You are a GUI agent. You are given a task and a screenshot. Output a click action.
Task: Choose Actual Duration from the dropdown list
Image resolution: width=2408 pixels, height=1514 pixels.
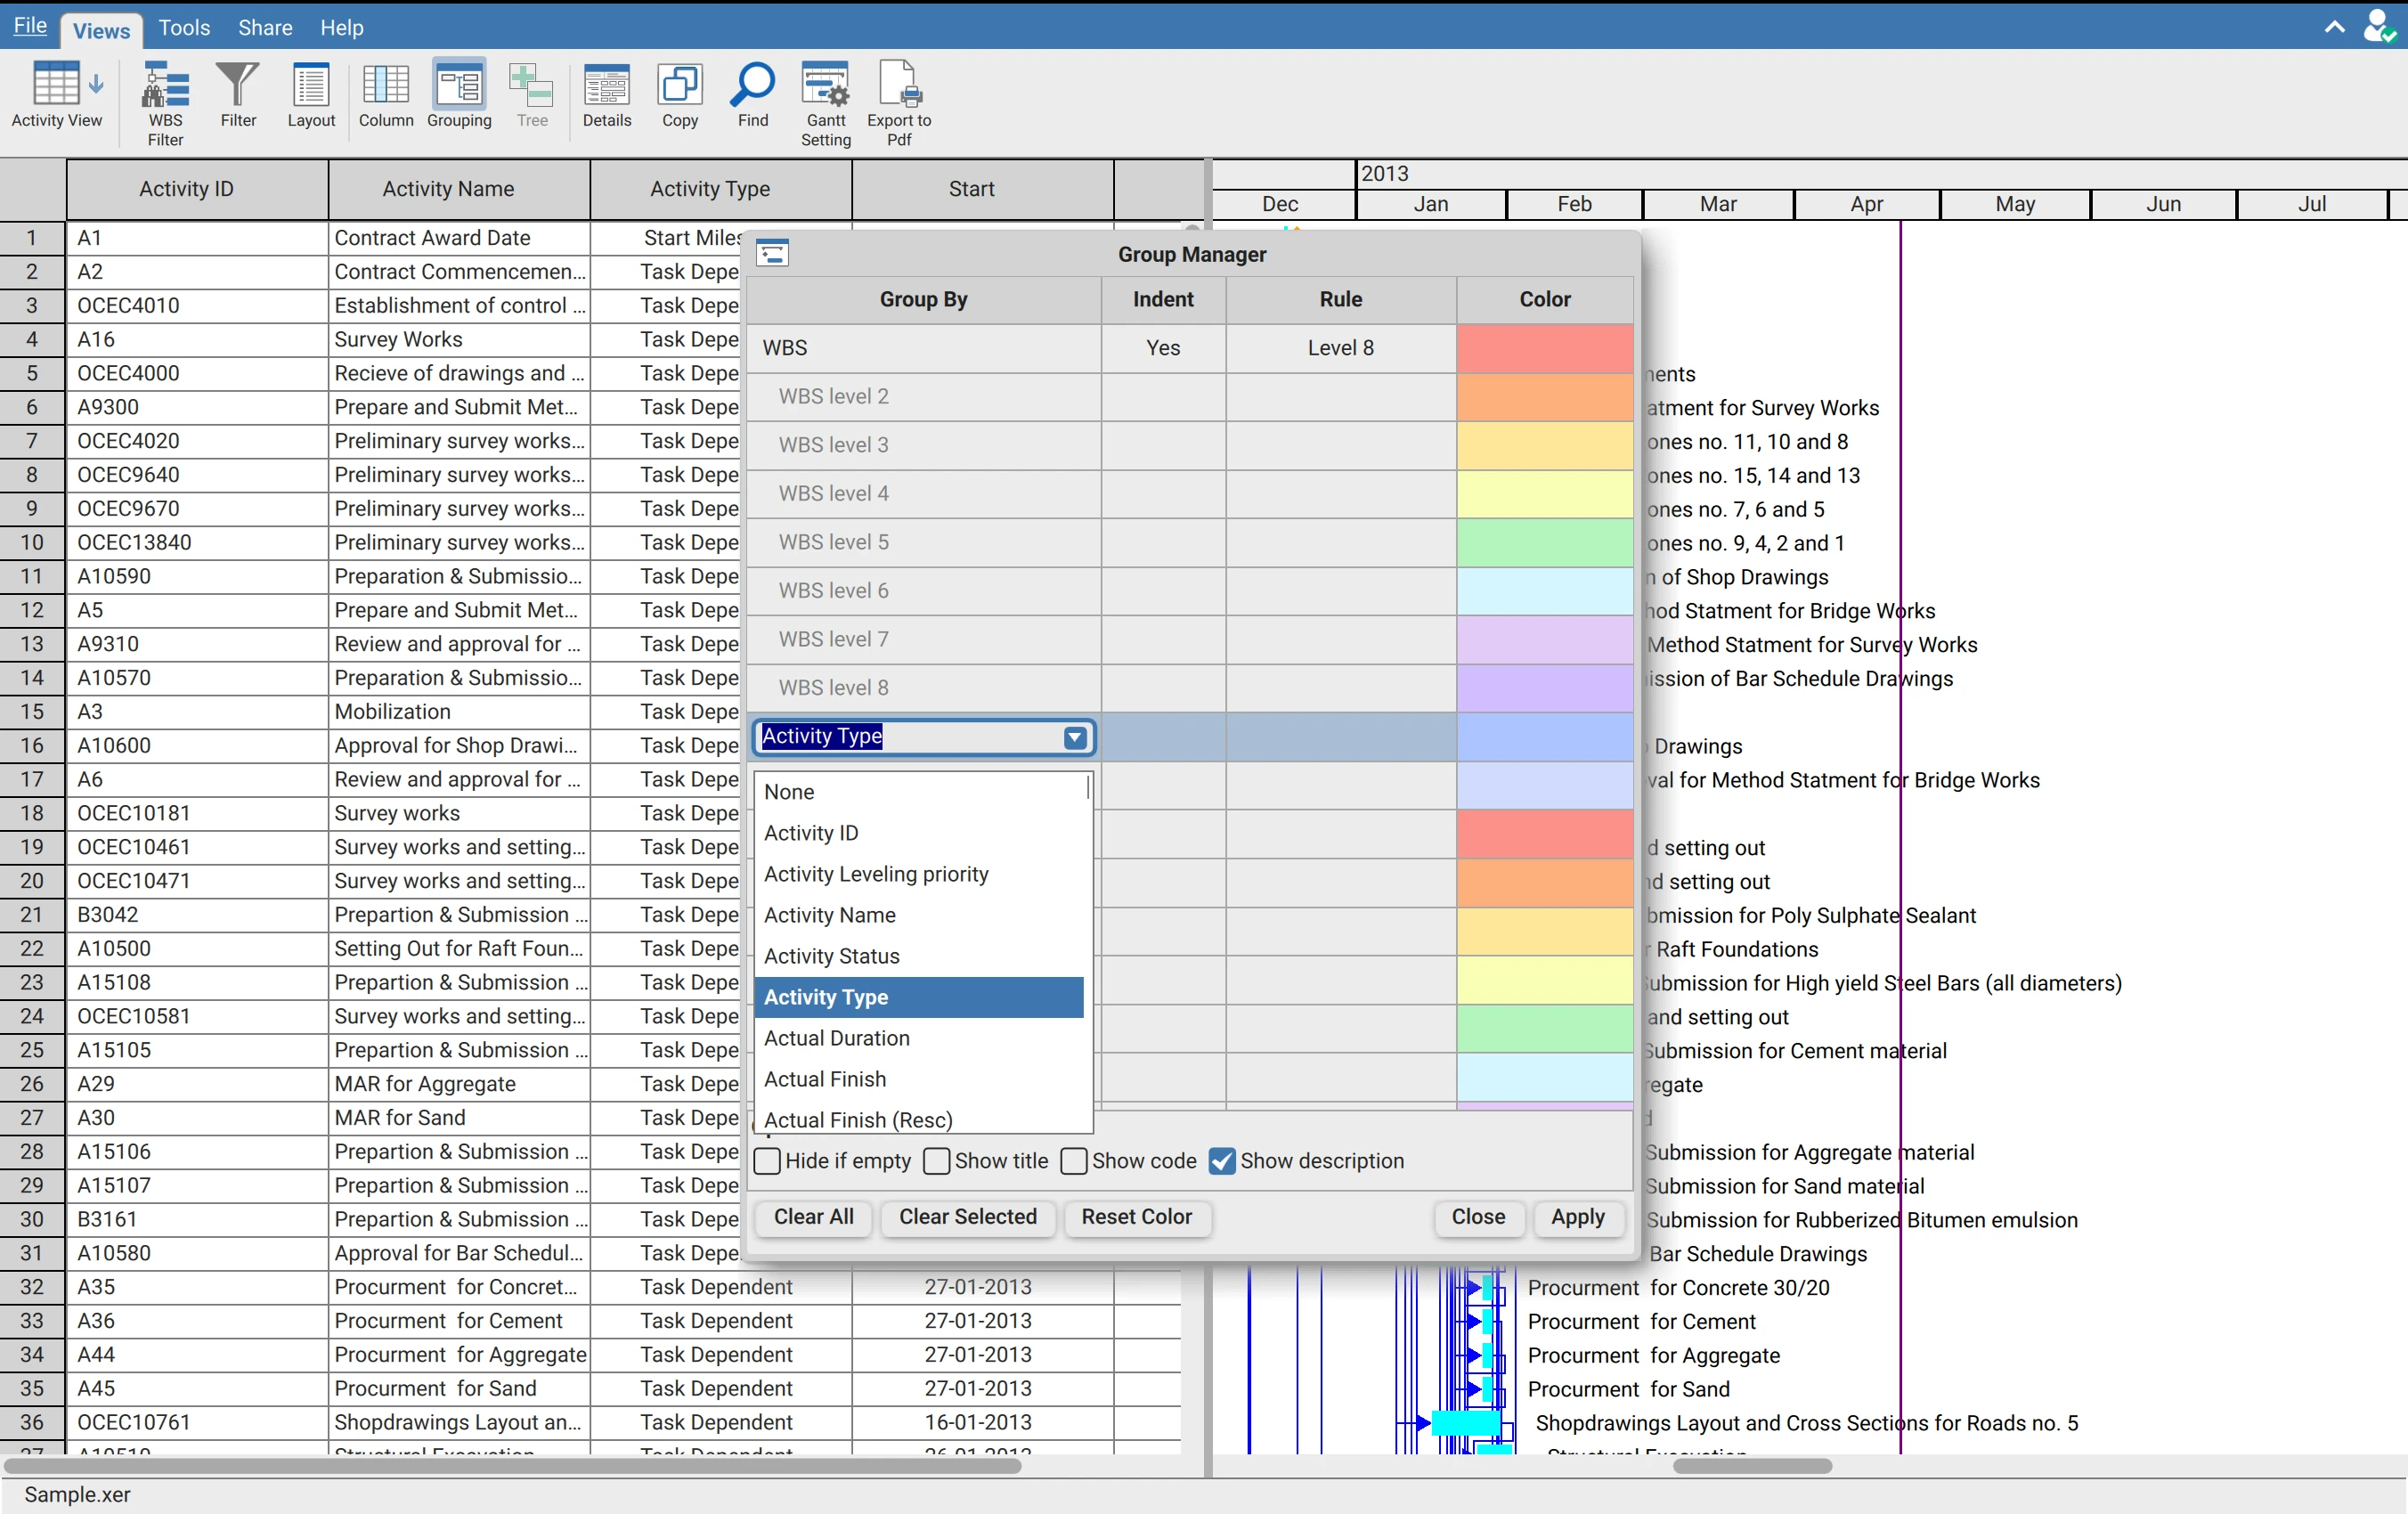click(x=920, y=1038)
